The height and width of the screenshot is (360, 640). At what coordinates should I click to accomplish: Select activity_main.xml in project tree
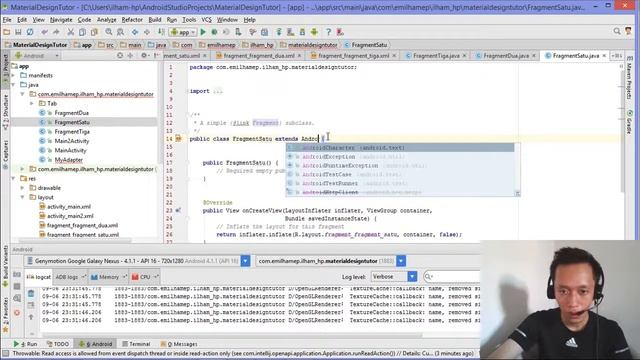pos(69,207)
